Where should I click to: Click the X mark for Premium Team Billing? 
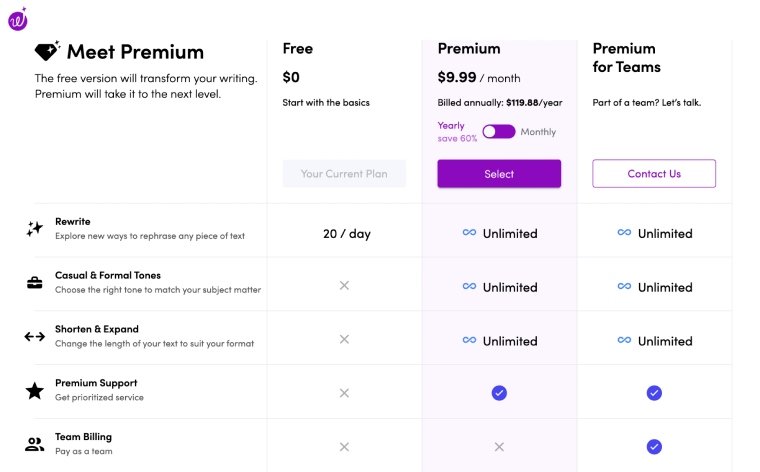click(x=499, y=447)
